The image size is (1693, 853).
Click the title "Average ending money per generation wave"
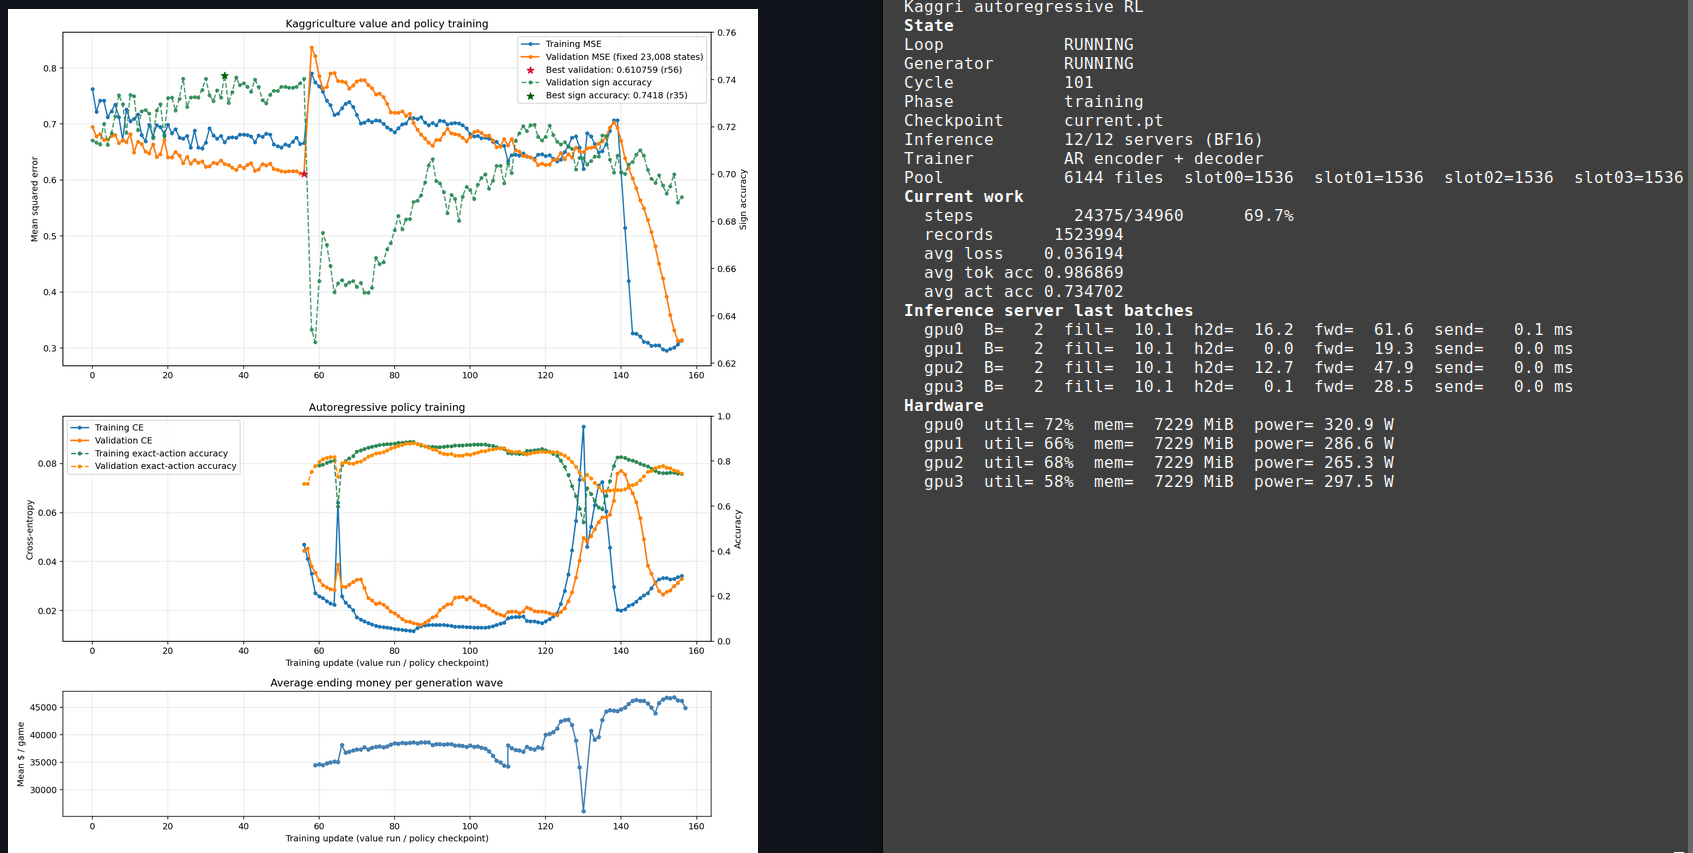coord(387,683)
